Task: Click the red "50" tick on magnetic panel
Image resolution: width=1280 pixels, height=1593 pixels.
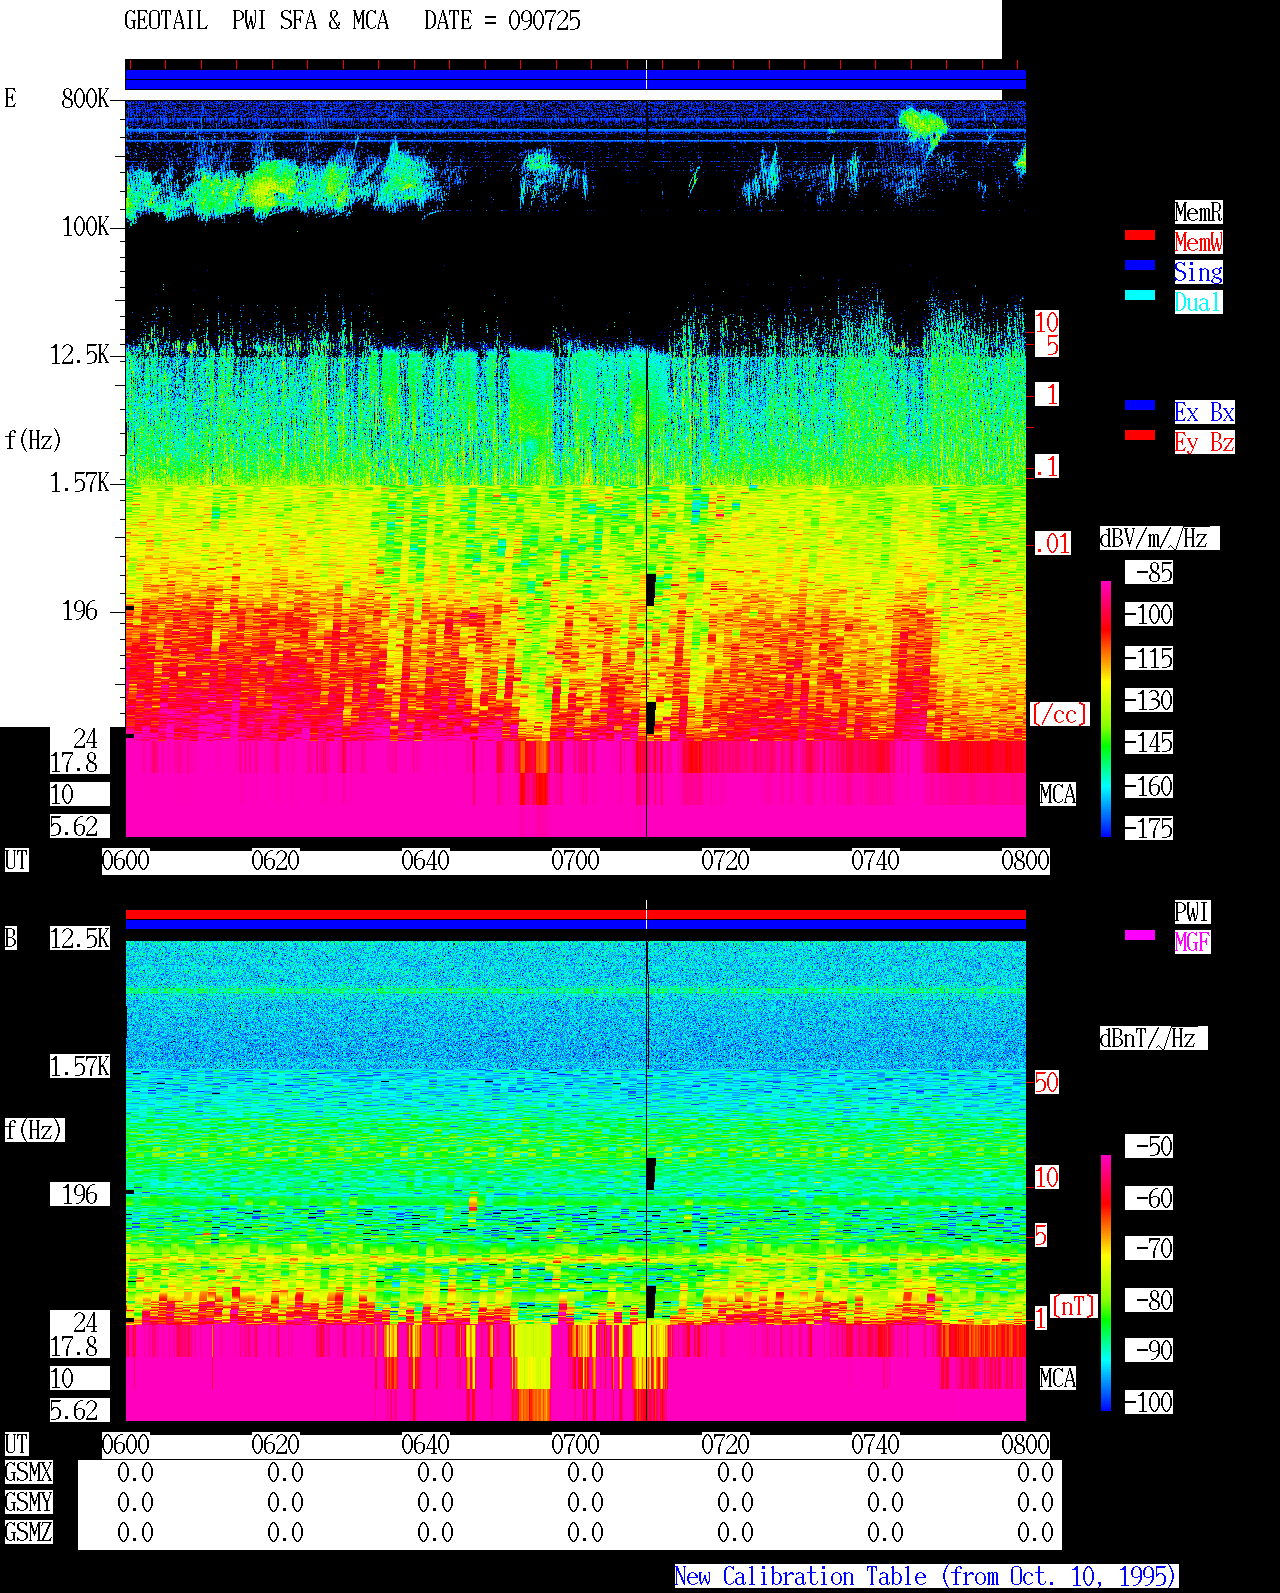Action: coord(1046,1082)
